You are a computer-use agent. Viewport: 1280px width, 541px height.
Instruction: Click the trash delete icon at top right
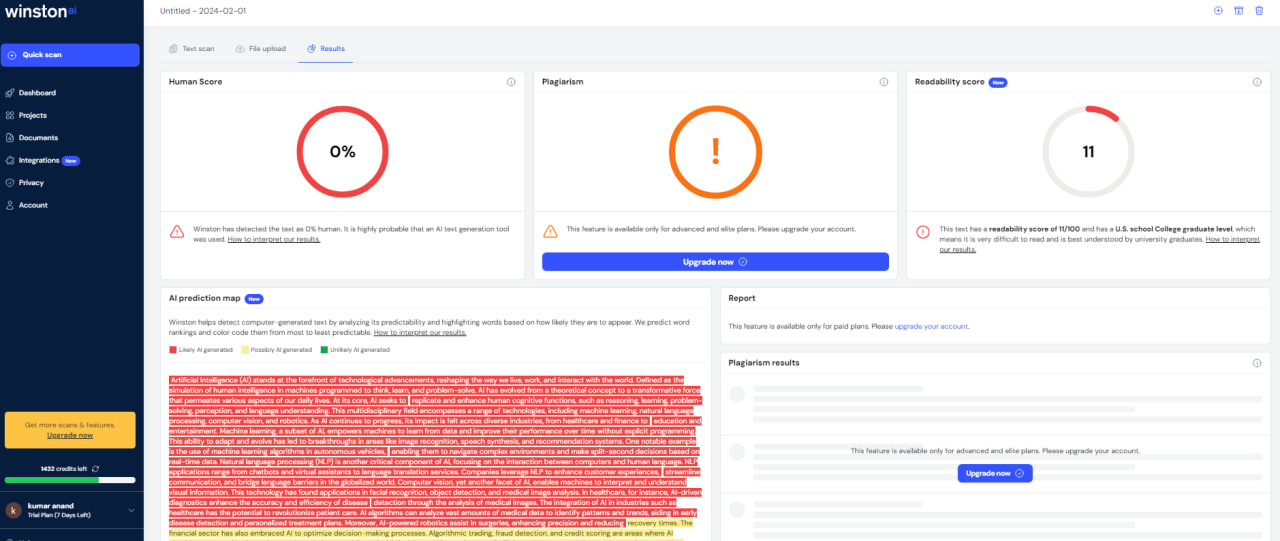tap(1258, 10)
